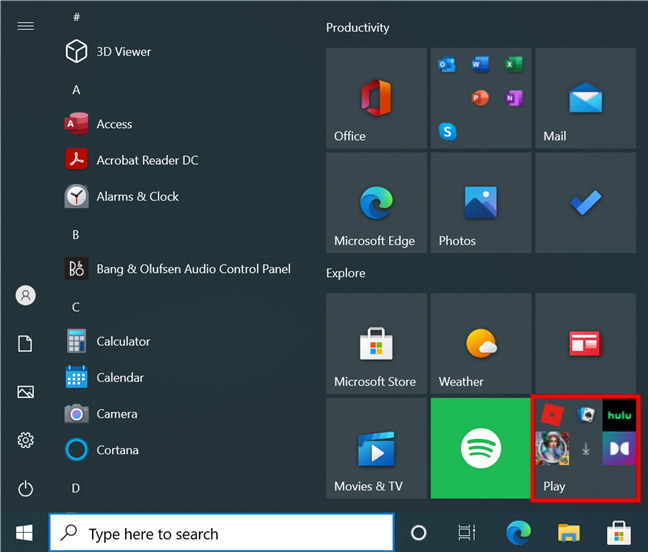Viewport: 648px width, 552px height.
Task: Open Settings via the gear icon
Action: [x=26, y=440]
